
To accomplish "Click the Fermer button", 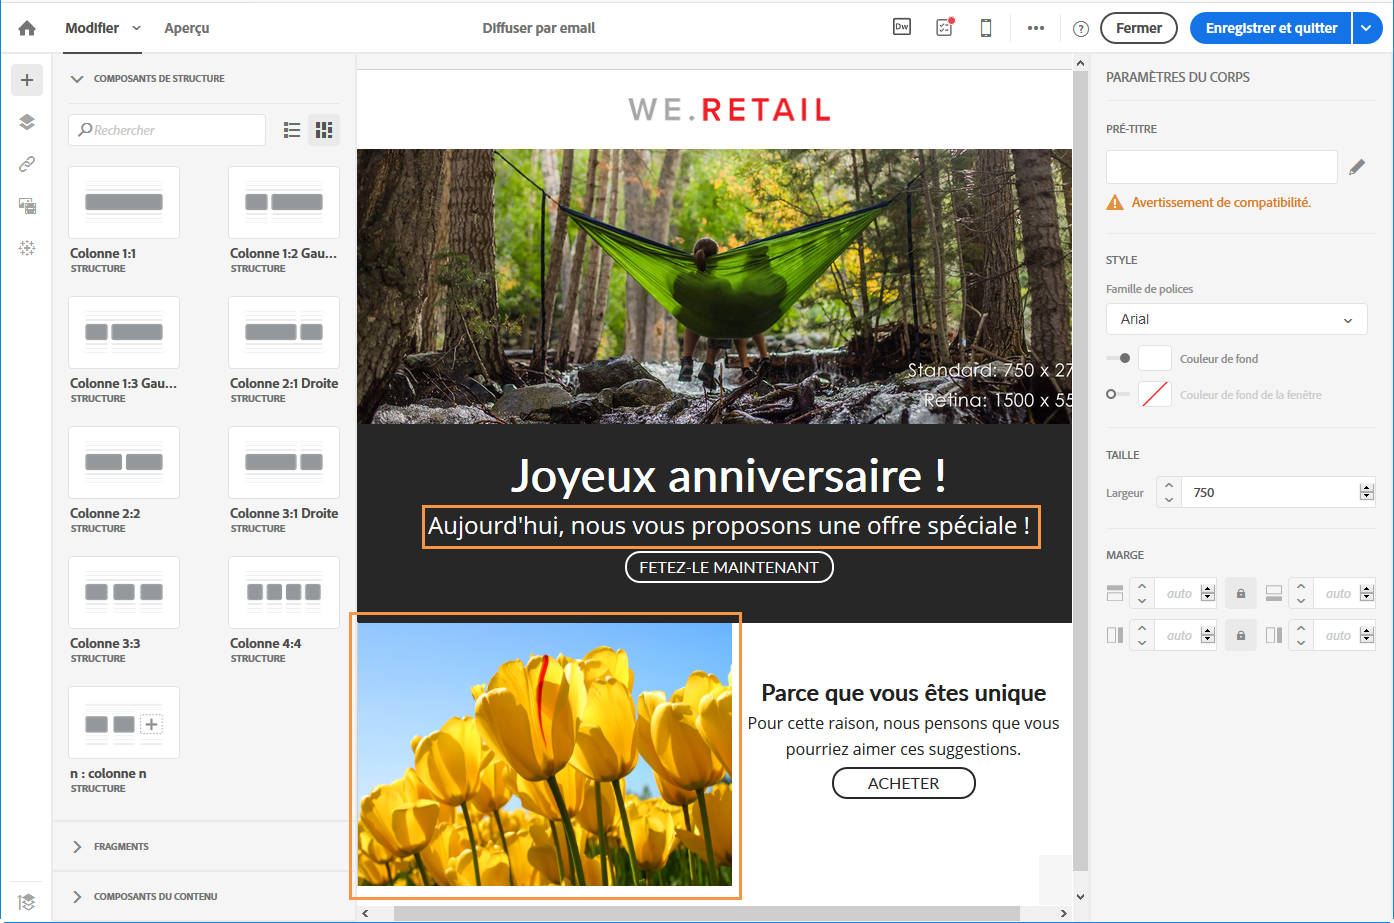I will (1139, 28).
